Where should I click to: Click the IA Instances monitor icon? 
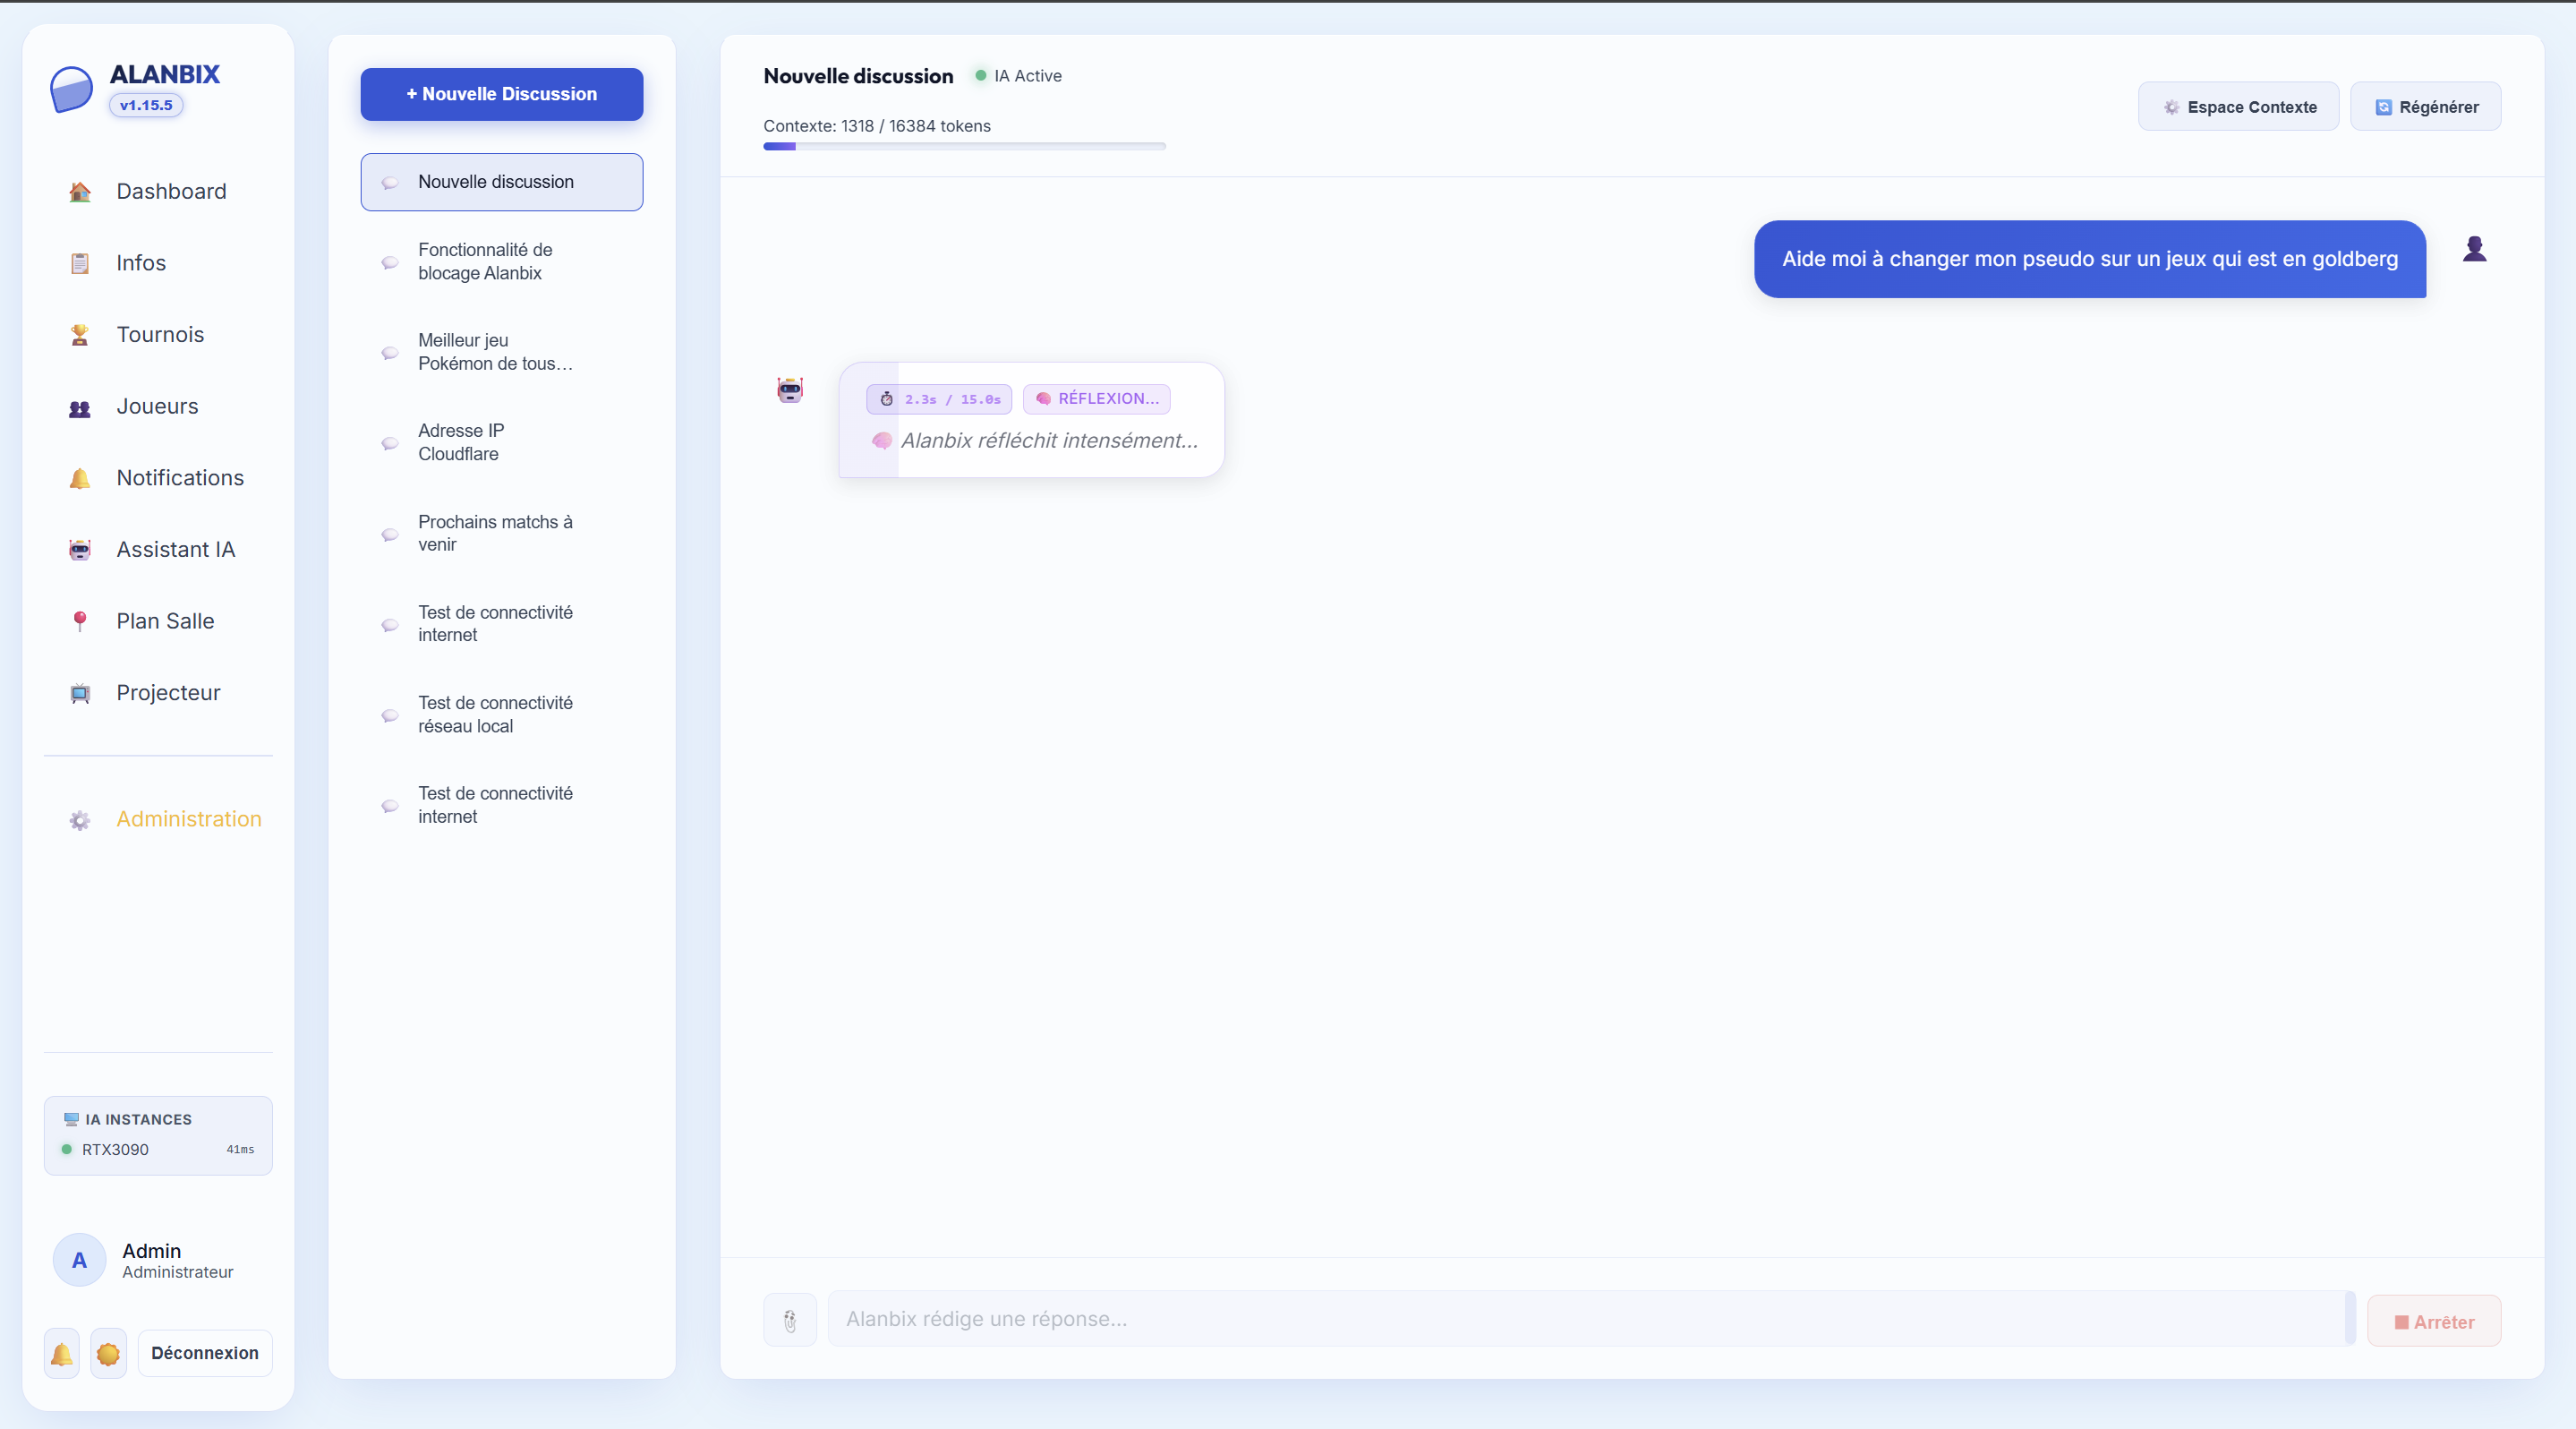pos(71,1119)
